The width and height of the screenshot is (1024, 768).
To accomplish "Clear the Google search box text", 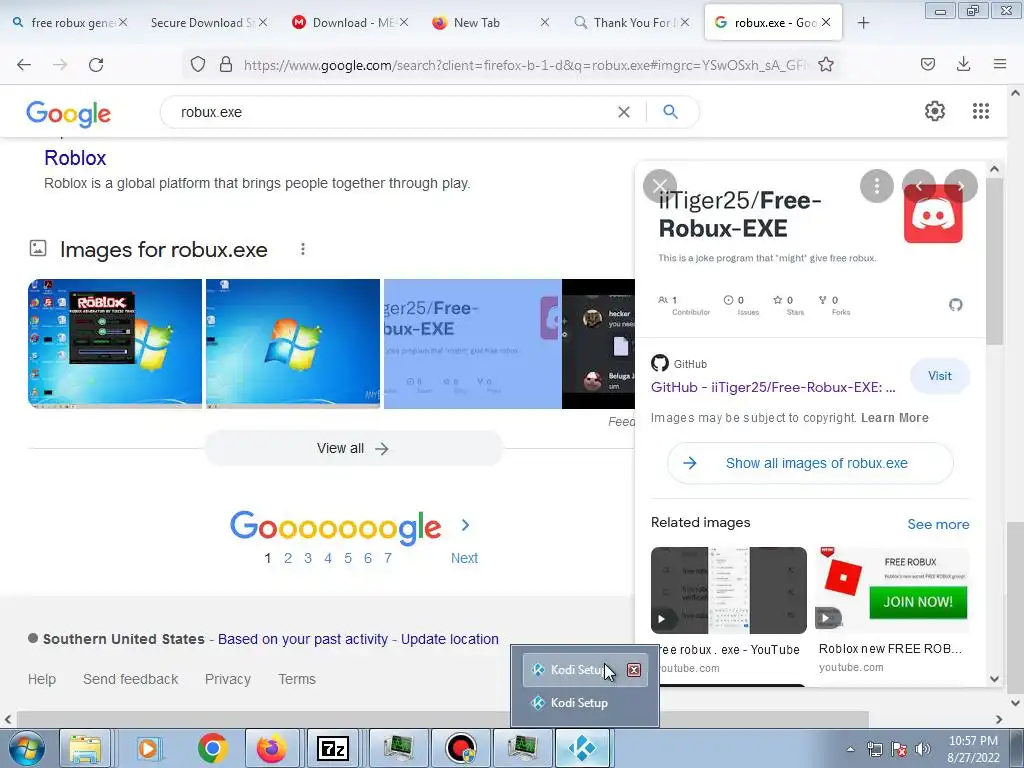I will 624,112.
